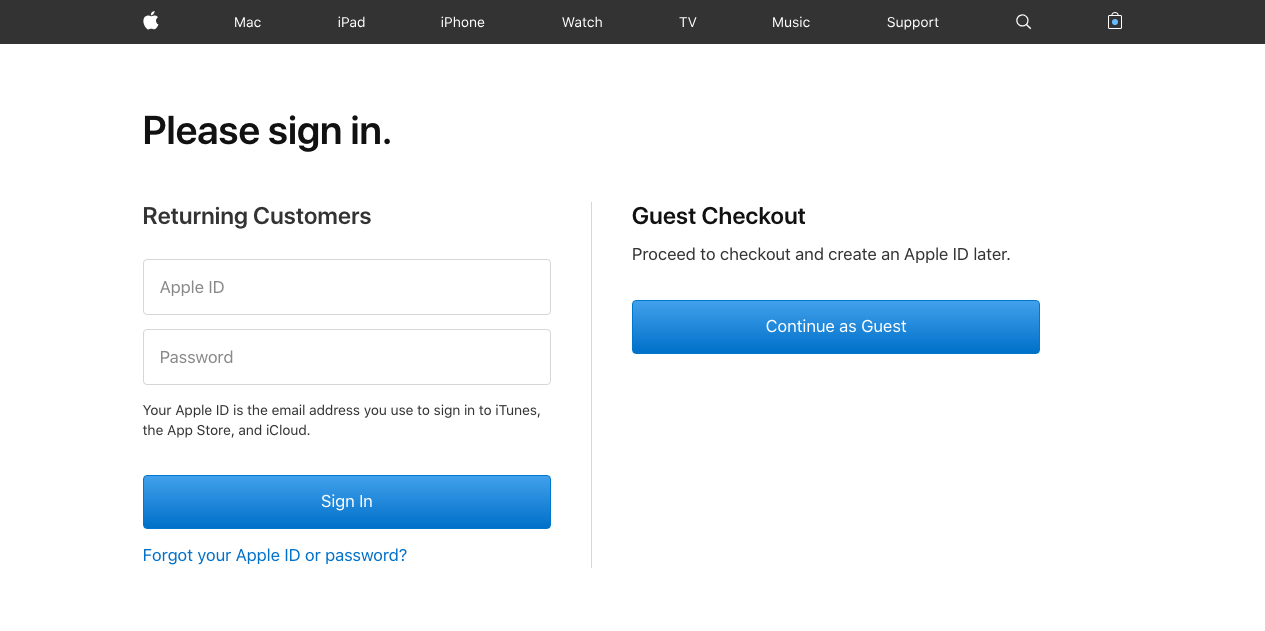Select iPhone in the navigation bar
The width and height of the screenshot is (1265, 631).
(x=462, y=22)
